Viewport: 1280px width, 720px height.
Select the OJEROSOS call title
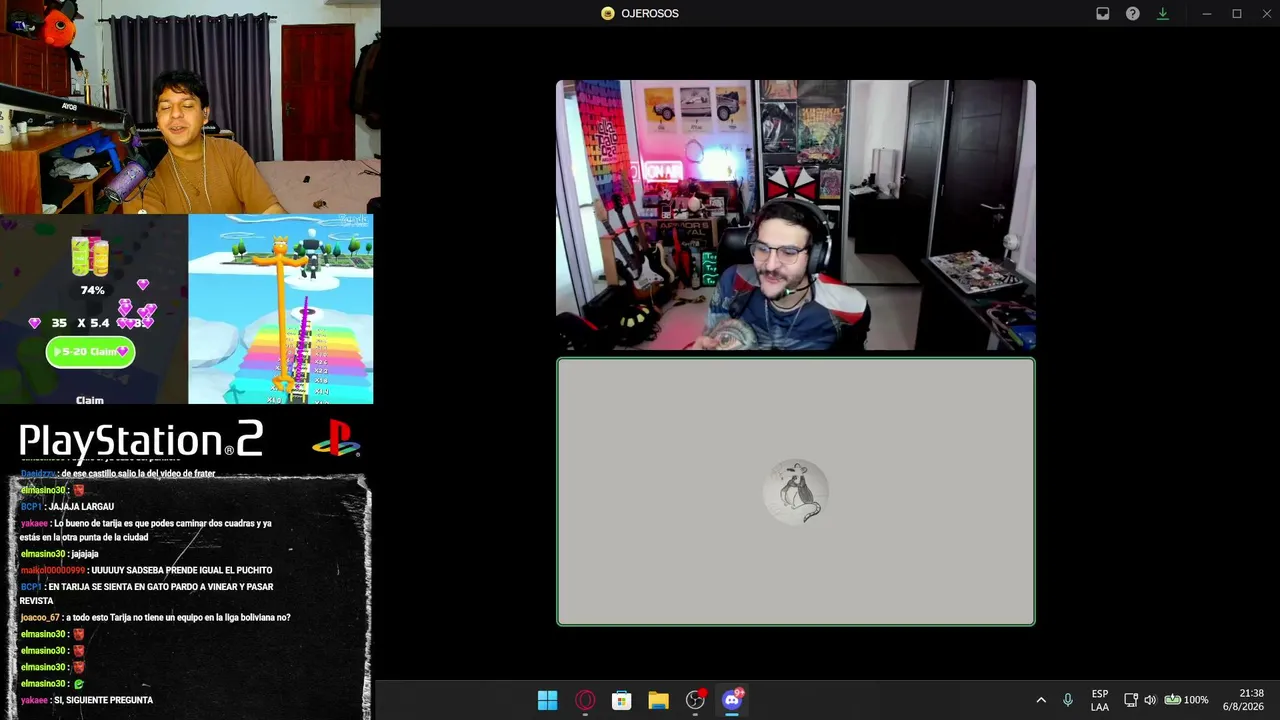click(x=650, y=14)
